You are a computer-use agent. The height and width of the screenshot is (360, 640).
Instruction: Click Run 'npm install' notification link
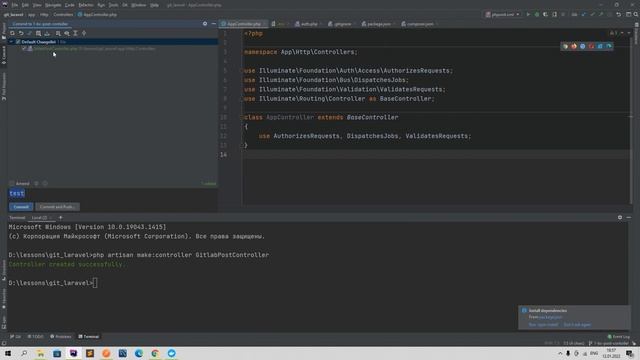pyautogui.click(x=543, y=325)
